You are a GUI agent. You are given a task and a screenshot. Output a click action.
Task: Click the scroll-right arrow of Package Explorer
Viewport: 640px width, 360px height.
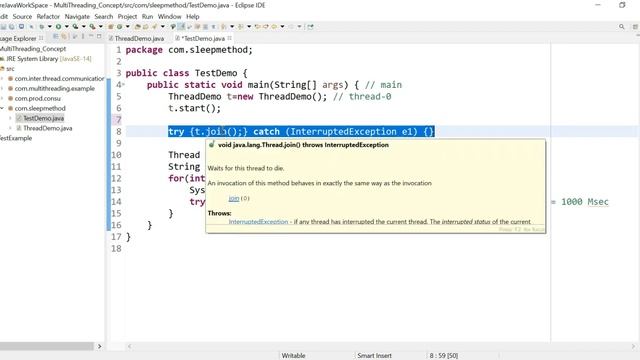(99, 346)
